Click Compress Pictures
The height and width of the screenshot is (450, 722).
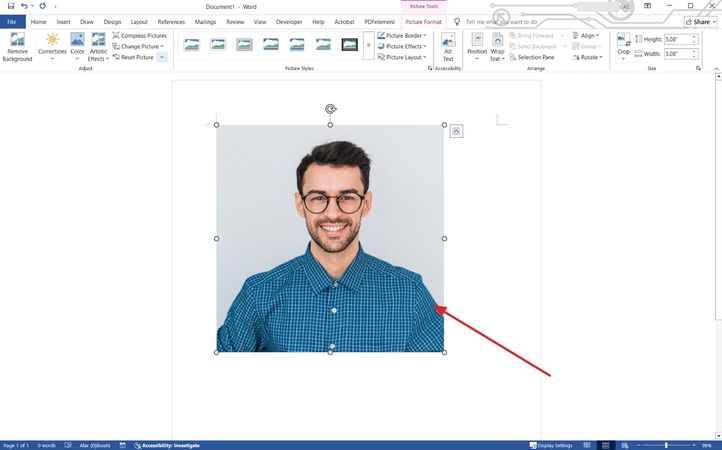[x=140, y=35]
